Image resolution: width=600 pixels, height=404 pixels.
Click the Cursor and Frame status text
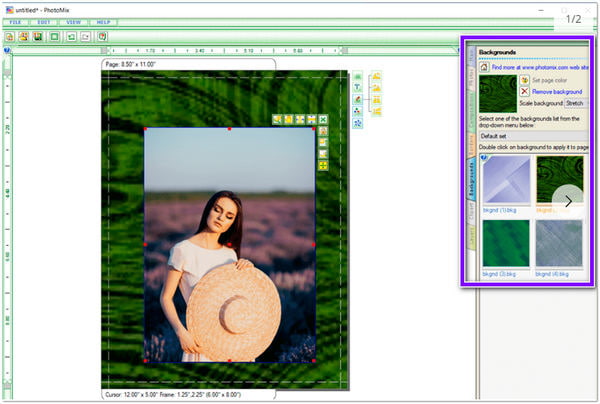tap(173, 394)
